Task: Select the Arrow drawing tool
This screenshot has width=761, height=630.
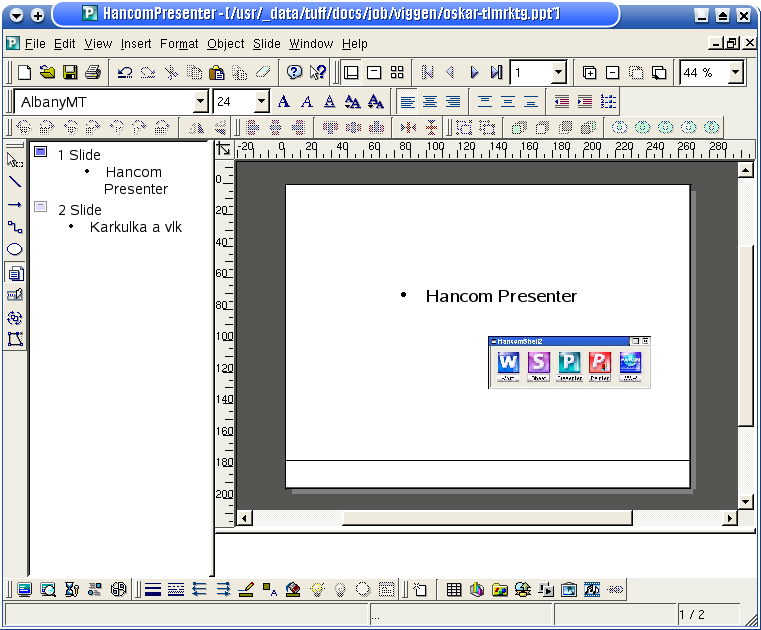Action: 15,204
